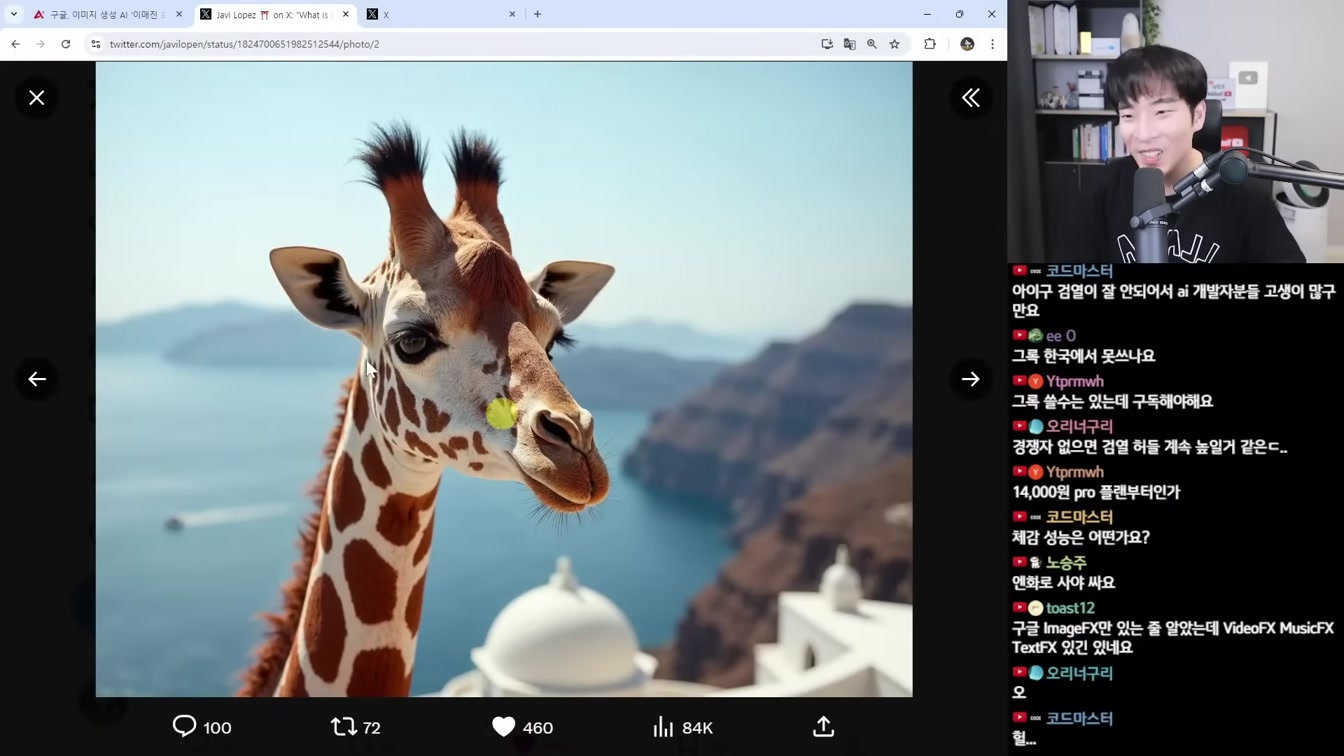
Task: Click chat message '체감 성능은 어떤가요?'
Action: pyautogui.click(x=1081, y=537)
